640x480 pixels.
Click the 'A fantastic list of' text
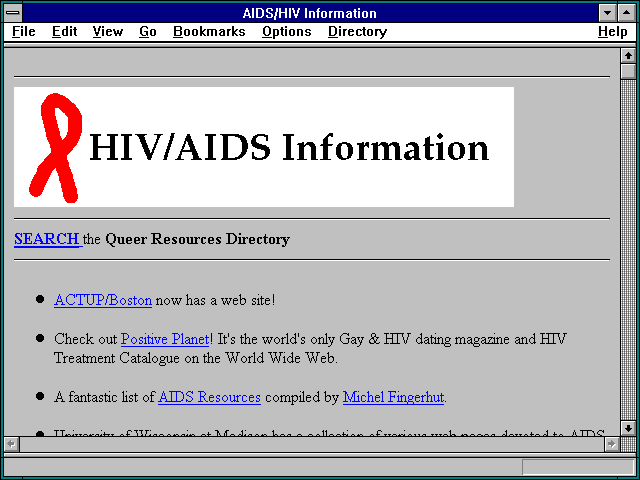(104, 397)
